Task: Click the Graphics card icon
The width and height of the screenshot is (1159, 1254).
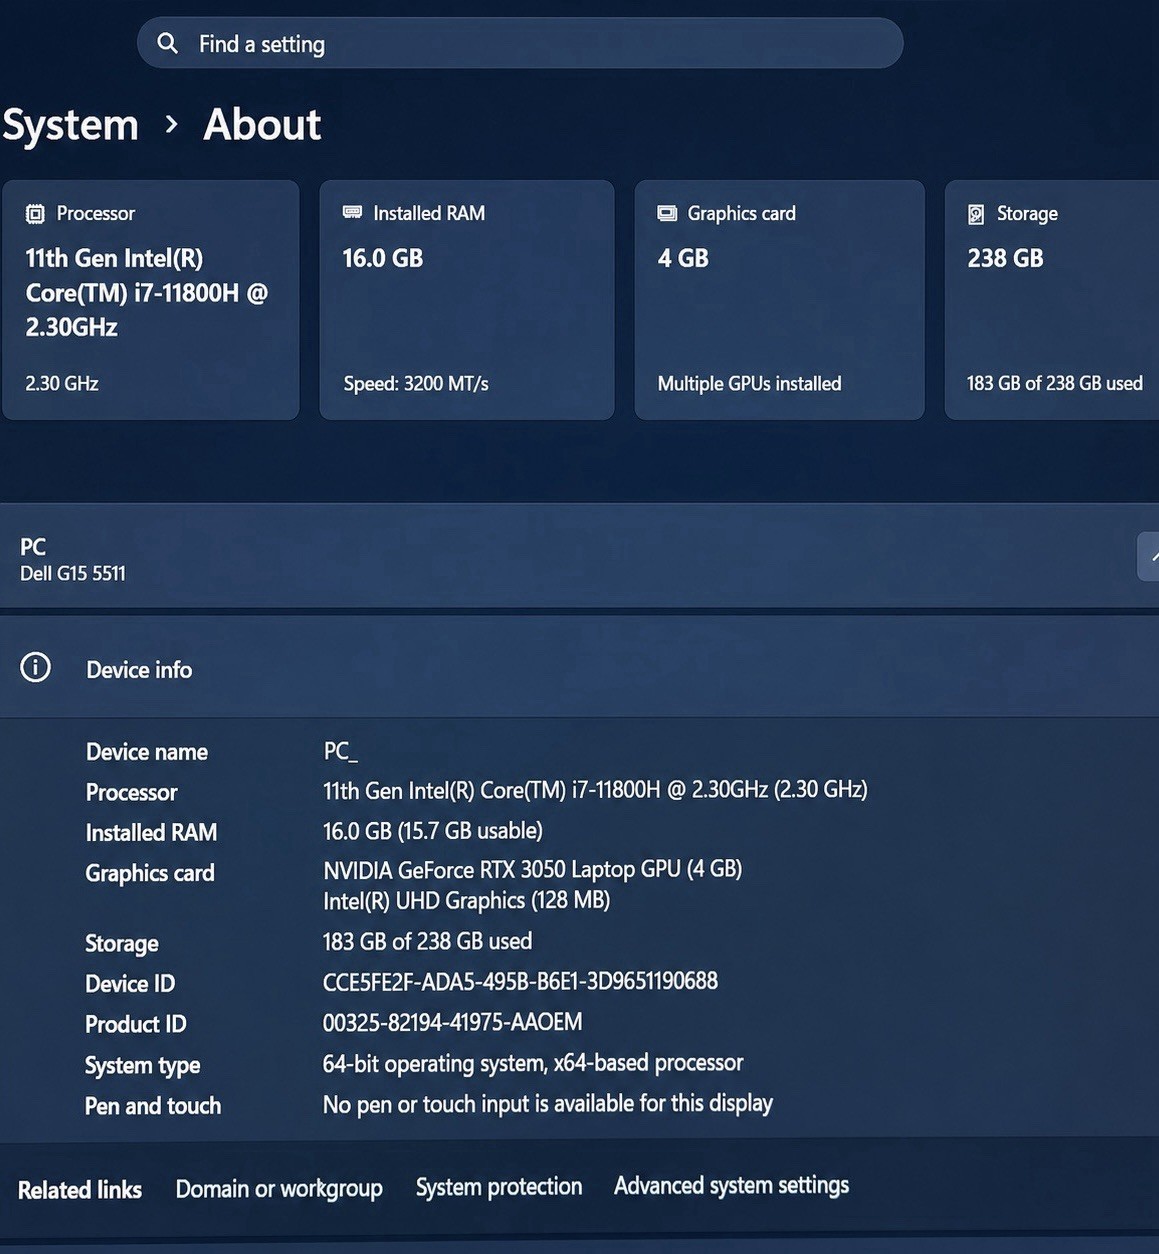Action: pyautogui.click(x=667, y=213)
